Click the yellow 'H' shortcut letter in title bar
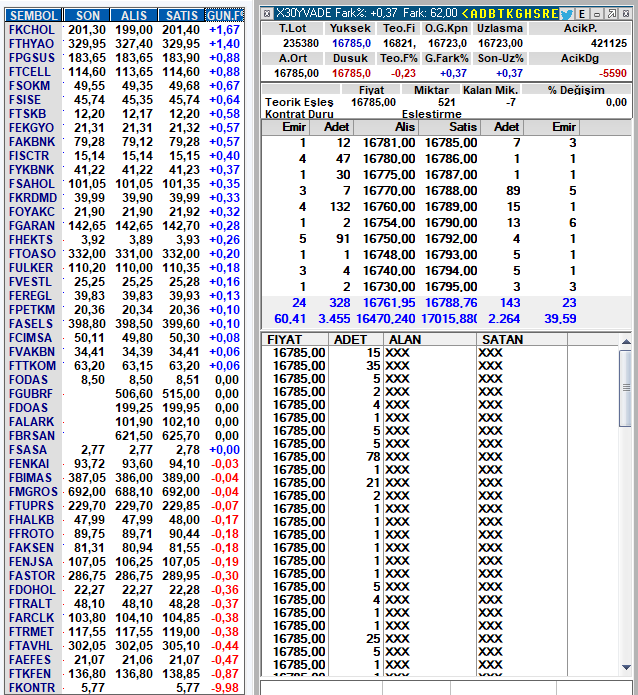 point(528,14)
